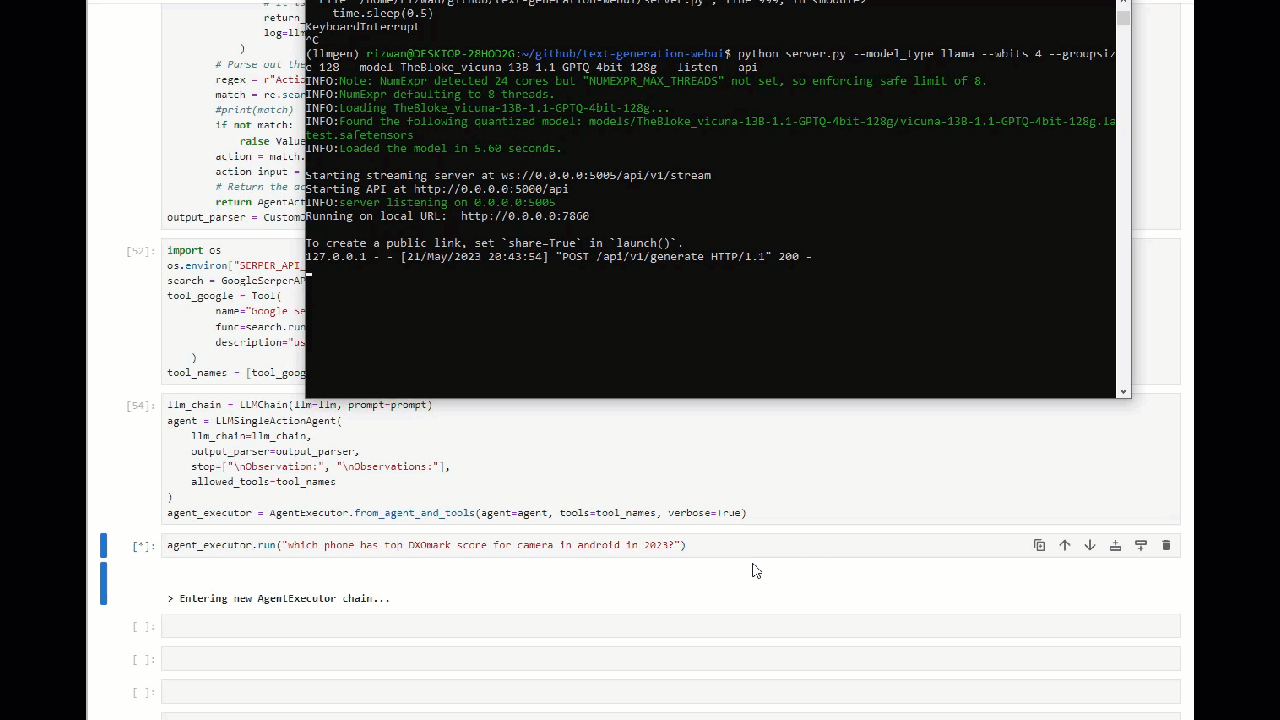Click the 'Entering new AgentExecutor chain...' output line
The image size is (1280, 720).
click(x=279, y=598)
